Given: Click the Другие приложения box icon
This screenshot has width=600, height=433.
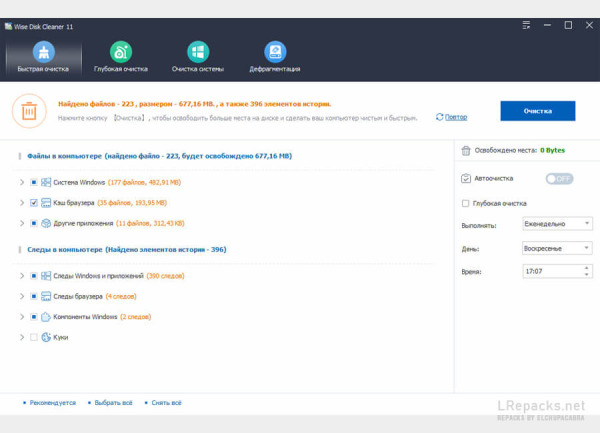Looking at the screenshot, I should 46,223.
